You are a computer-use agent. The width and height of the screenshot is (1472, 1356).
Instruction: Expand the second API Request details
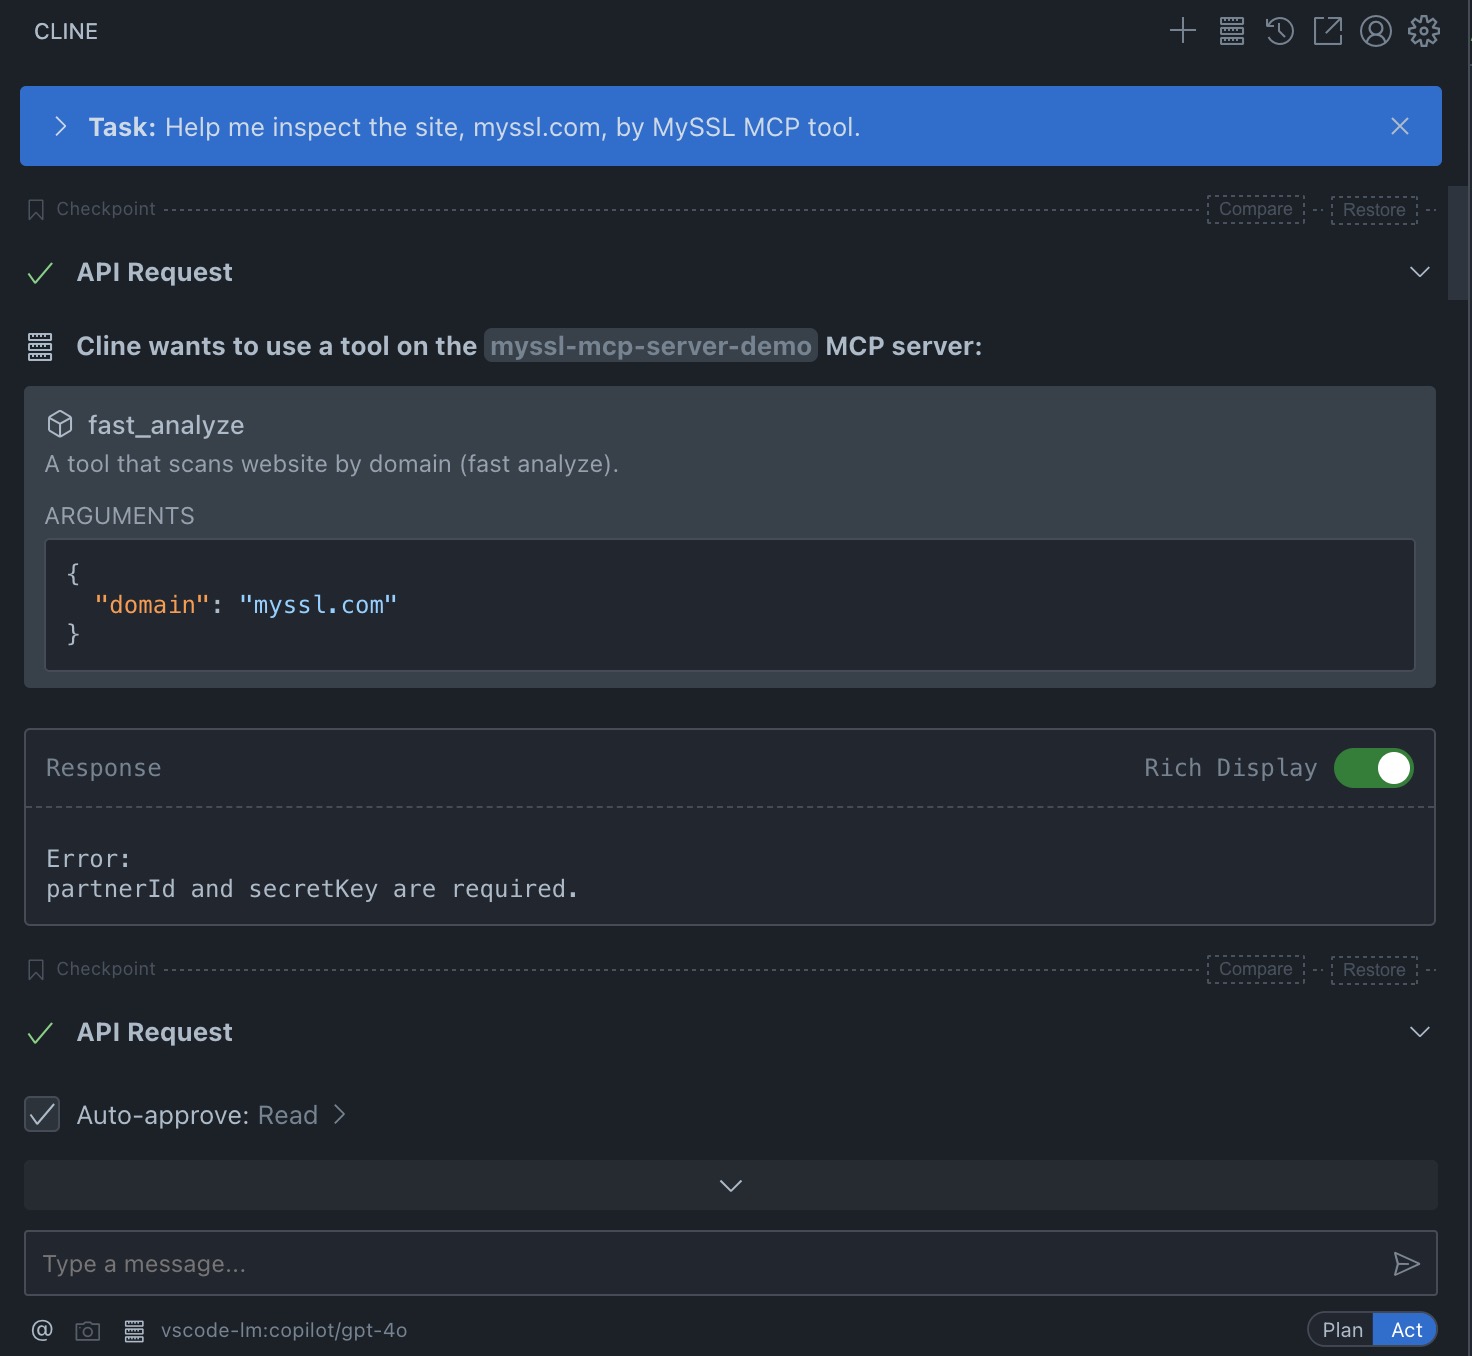point(1419,1032)
